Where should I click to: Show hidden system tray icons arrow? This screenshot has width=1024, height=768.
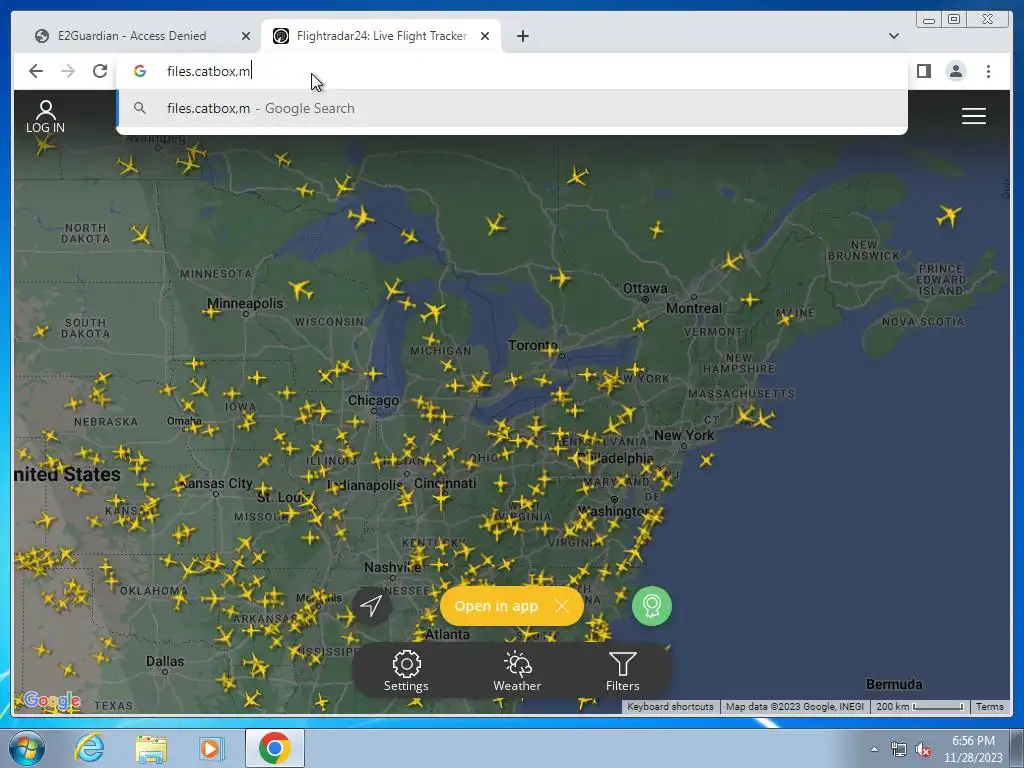point(874,749)
